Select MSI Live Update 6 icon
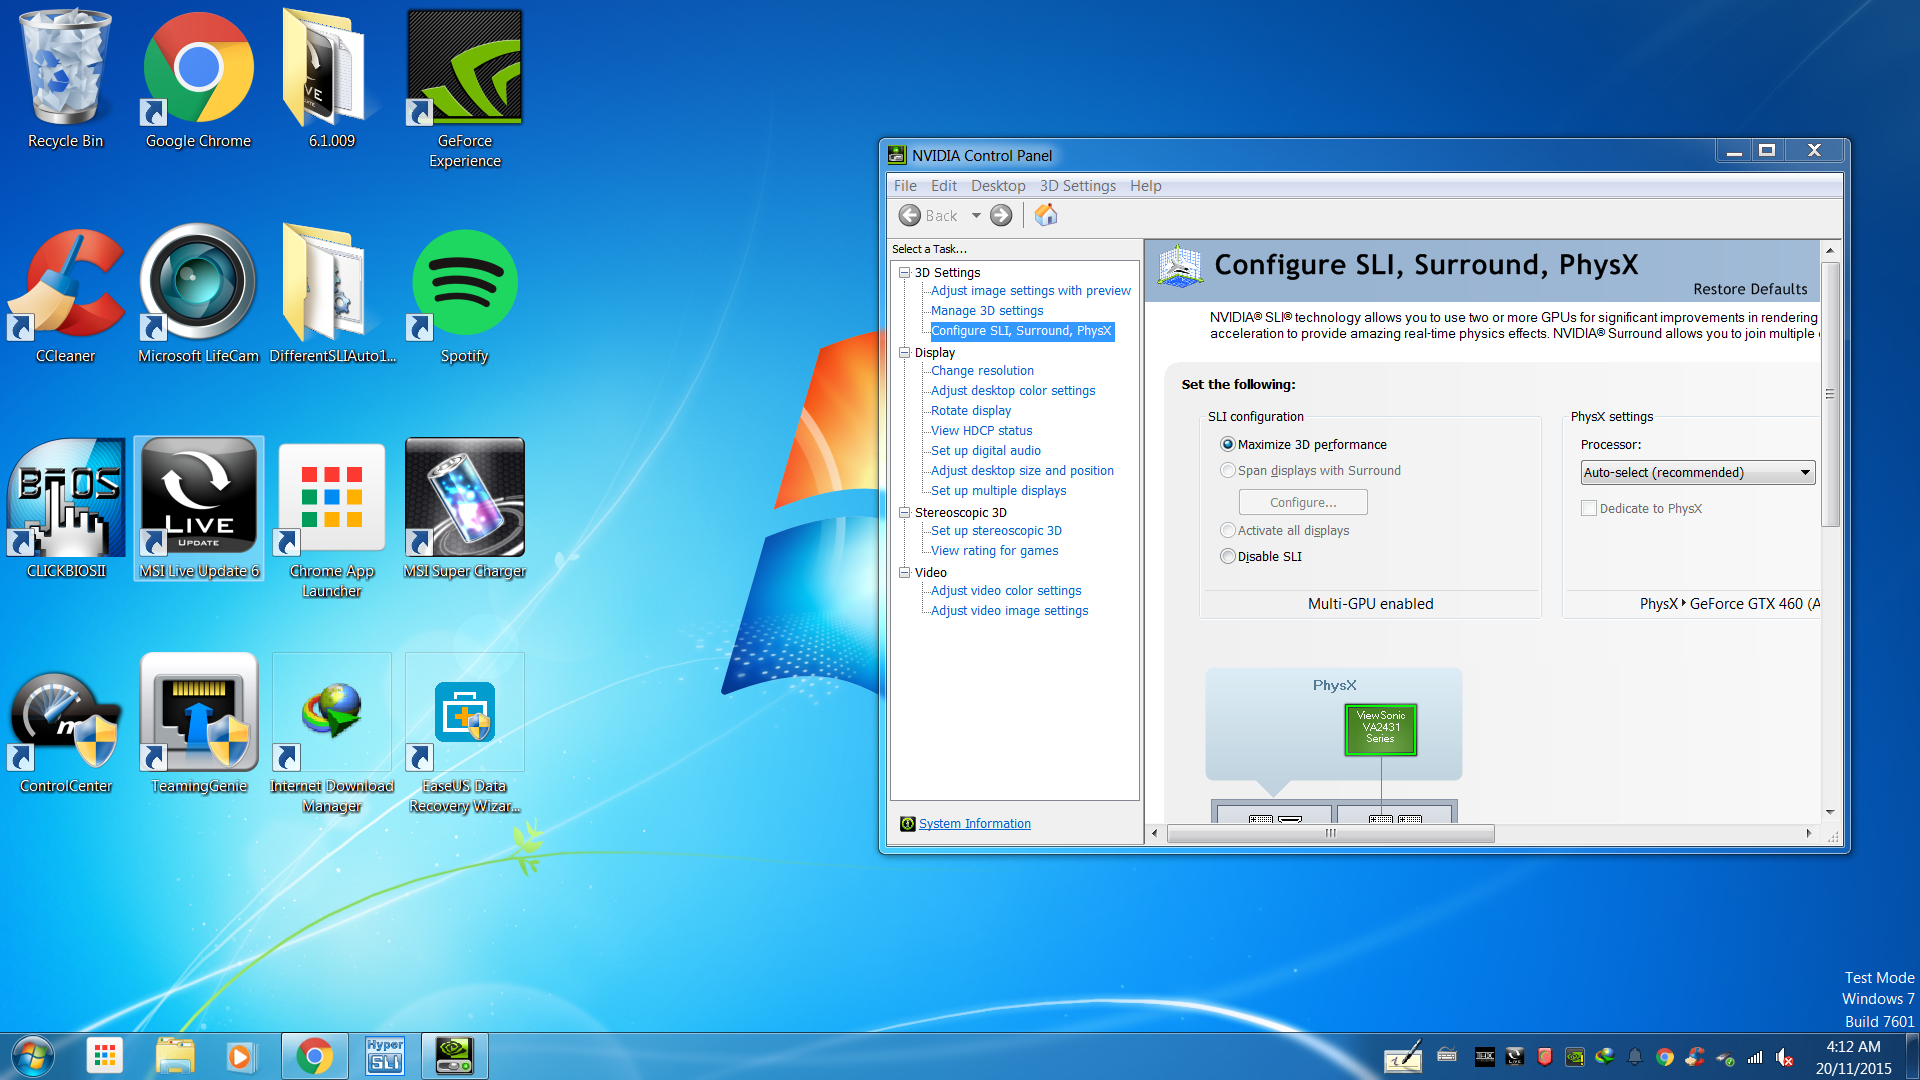Viewport: 1920px width, 1080px height. pyautogui.click(x=199, y=510)
